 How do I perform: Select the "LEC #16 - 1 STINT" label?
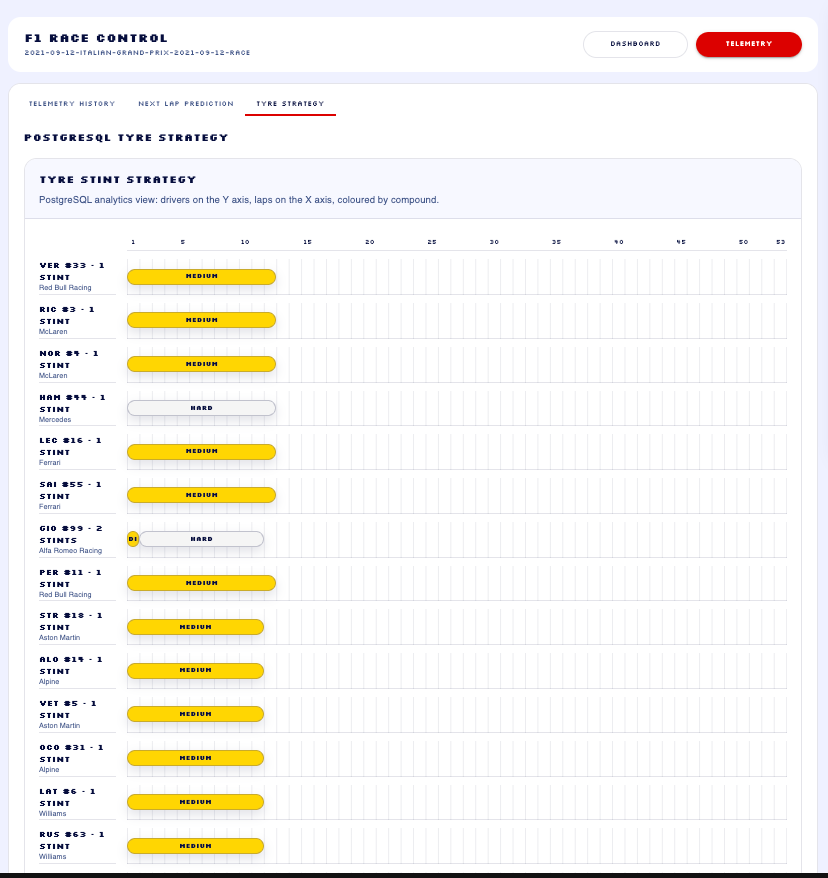pyautogui.click(x=71, y=446)
